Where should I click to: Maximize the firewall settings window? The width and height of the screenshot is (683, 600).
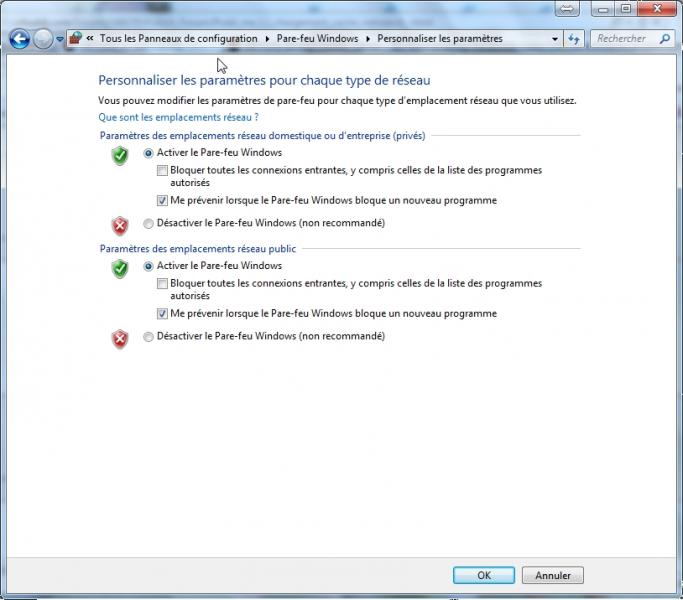[x=626, y=9]
